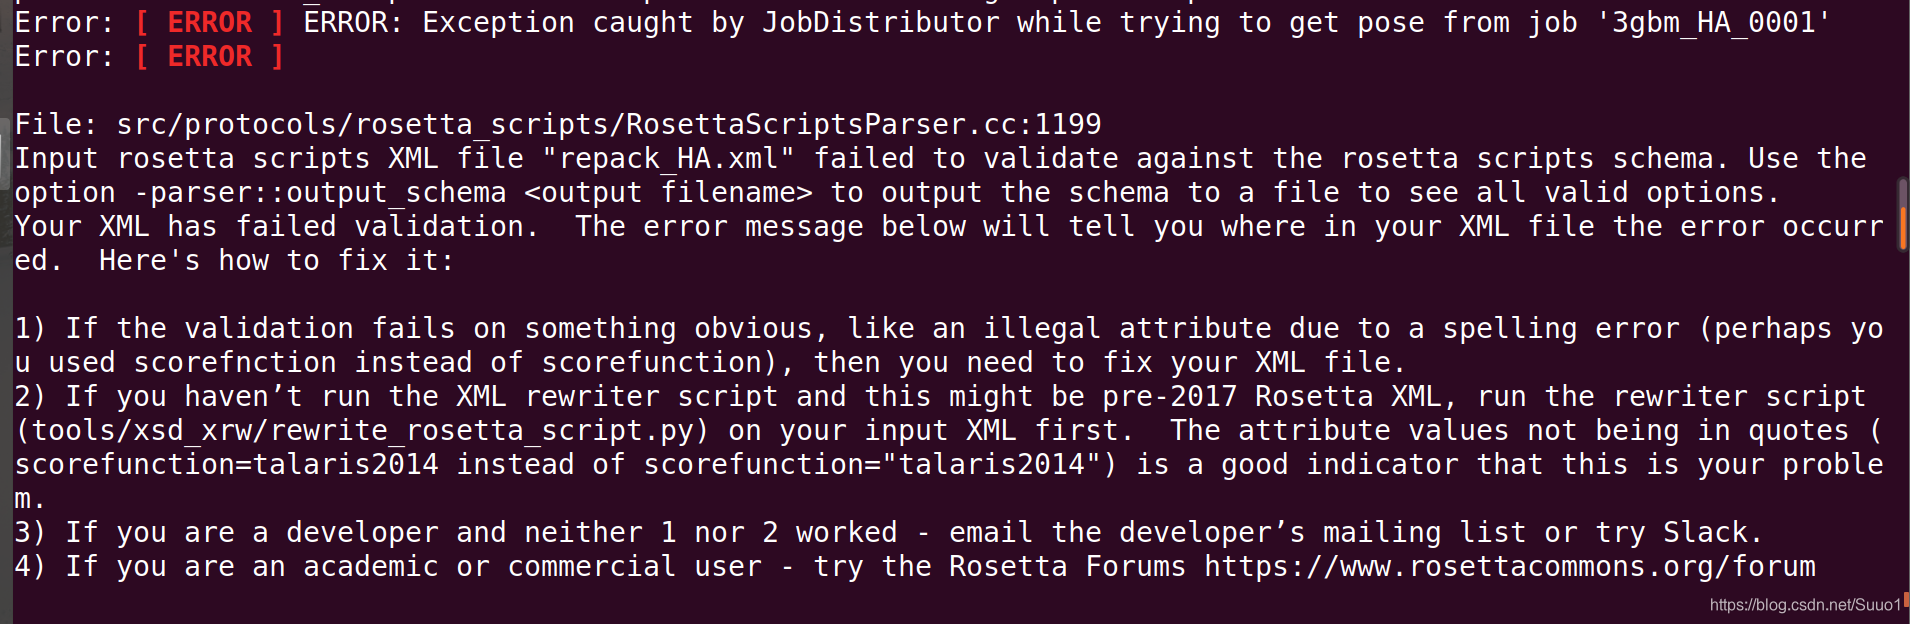Click the blog.csdn.net/Suuo1 watermark link
The width and height of the screenshot is (1910, 624).
point(1804,605)
